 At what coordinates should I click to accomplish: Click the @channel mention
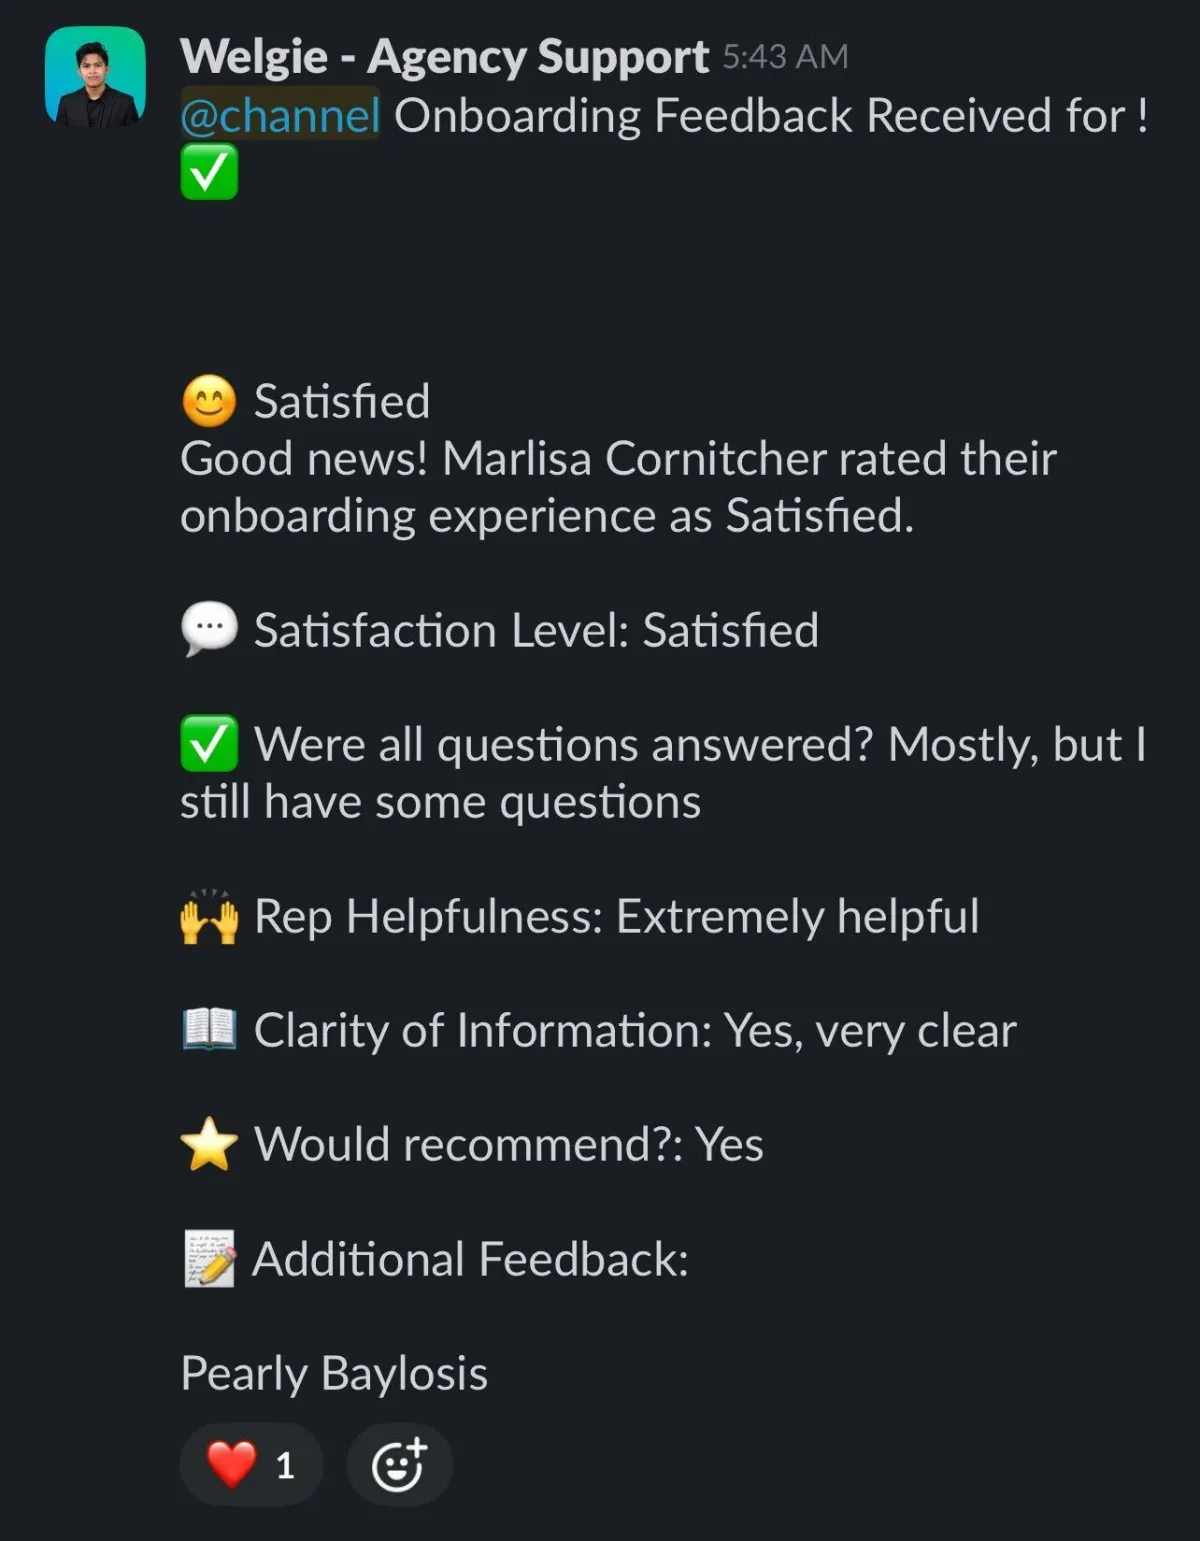tap(280, 116)
